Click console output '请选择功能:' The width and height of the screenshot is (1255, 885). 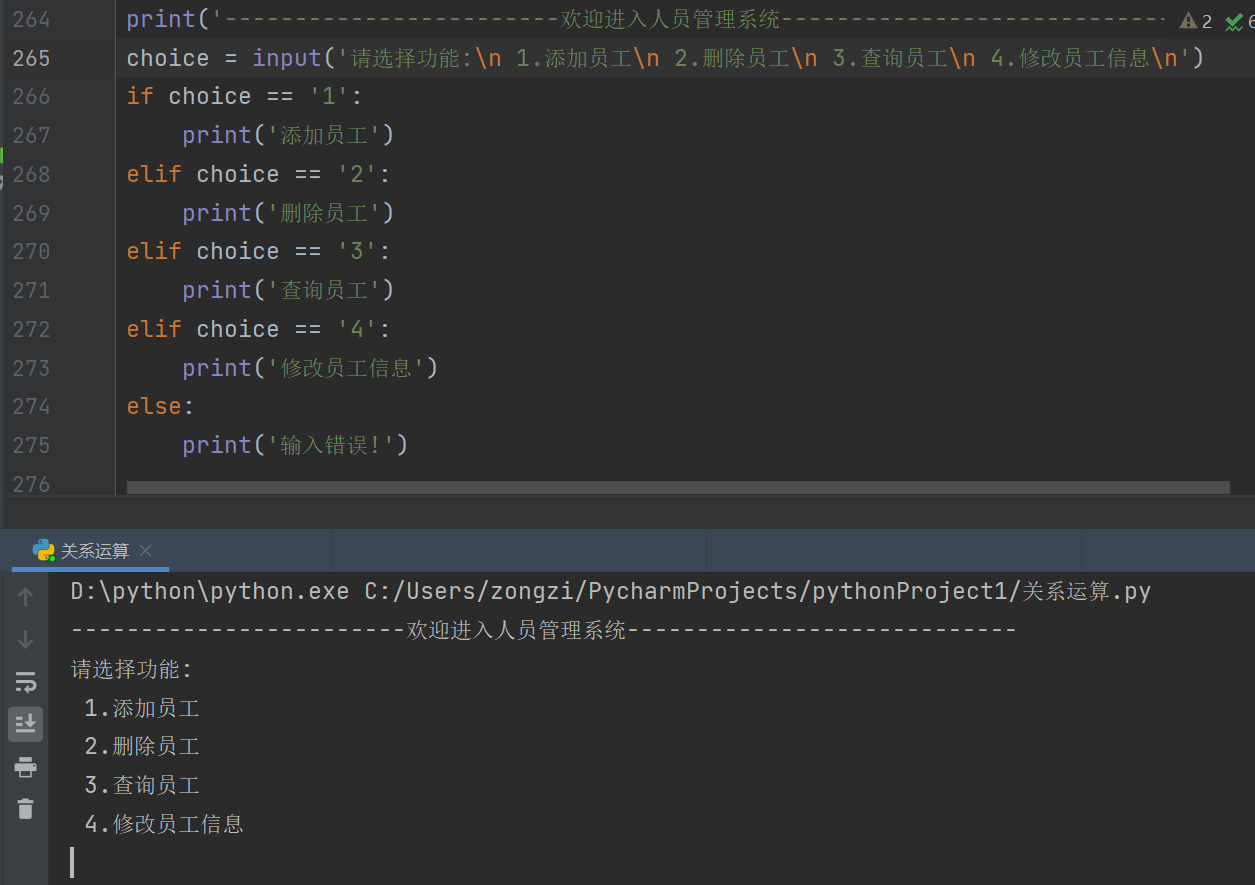131,669
